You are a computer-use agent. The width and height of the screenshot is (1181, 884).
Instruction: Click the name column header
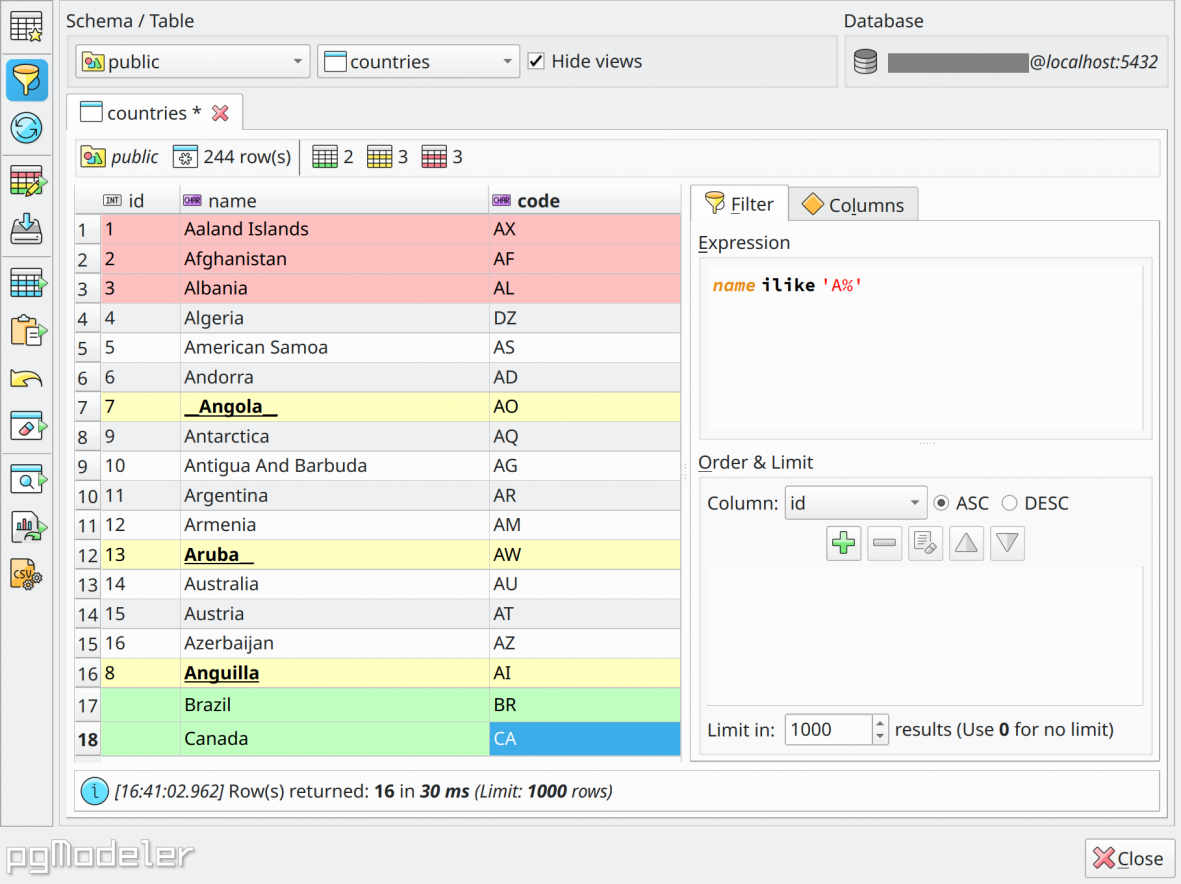coord(334,201)
